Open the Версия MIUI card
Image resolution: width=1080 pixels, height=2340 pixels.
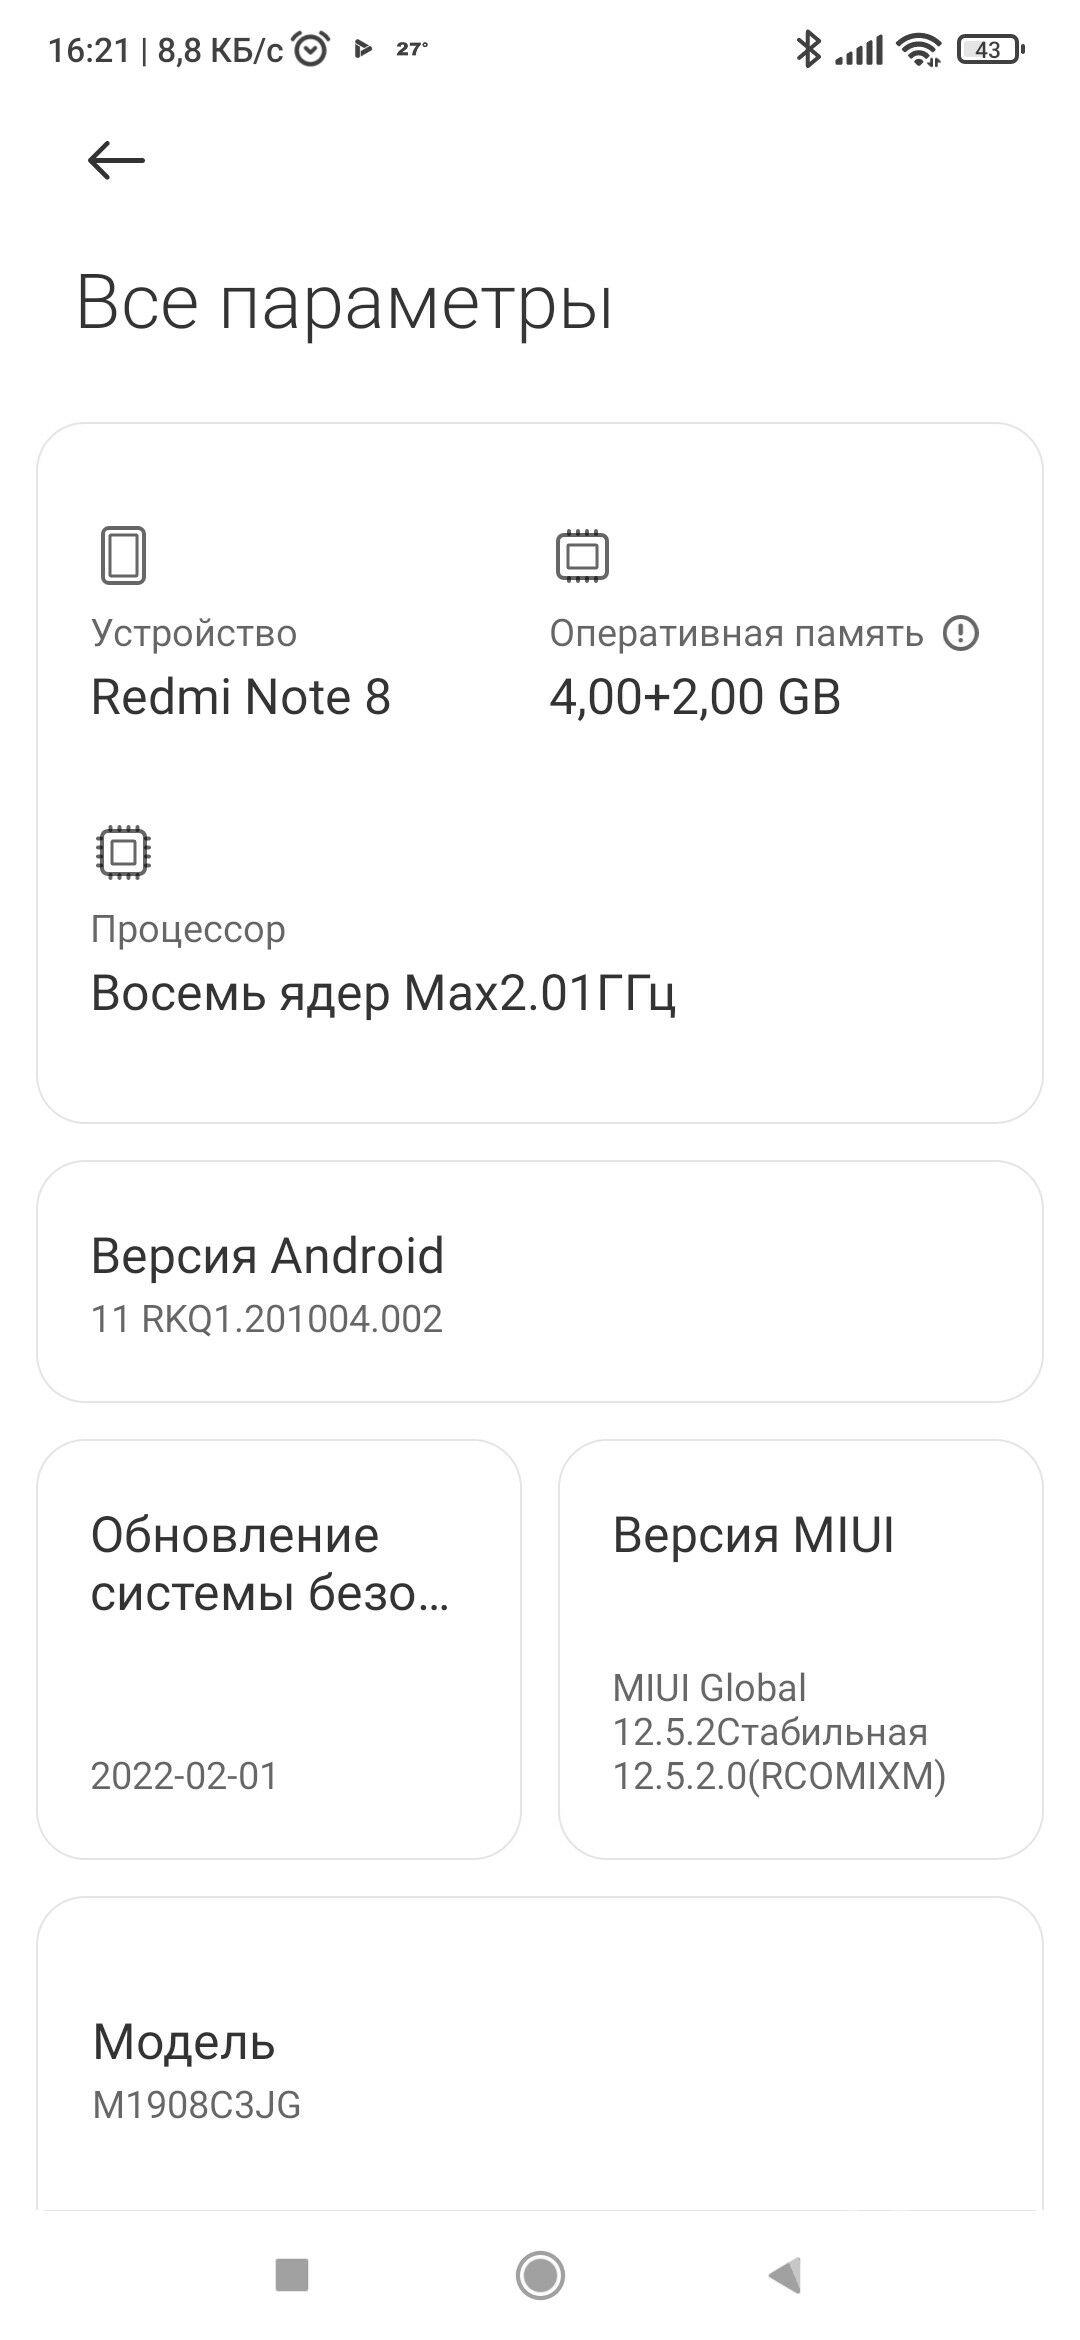coord(800,1649)
